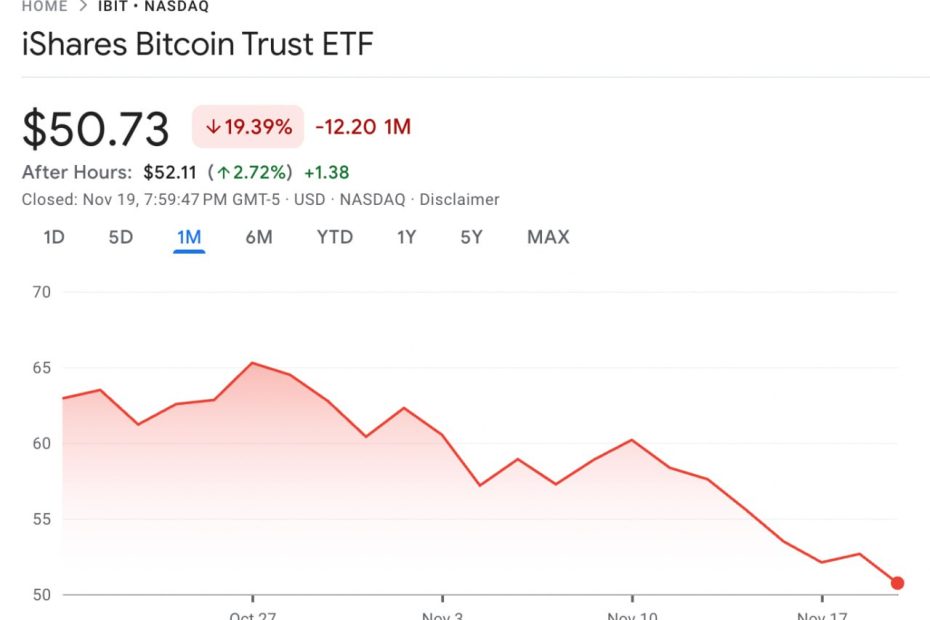Select the 1Y time range
Screen dimensions: 930x620
(406, 237)
